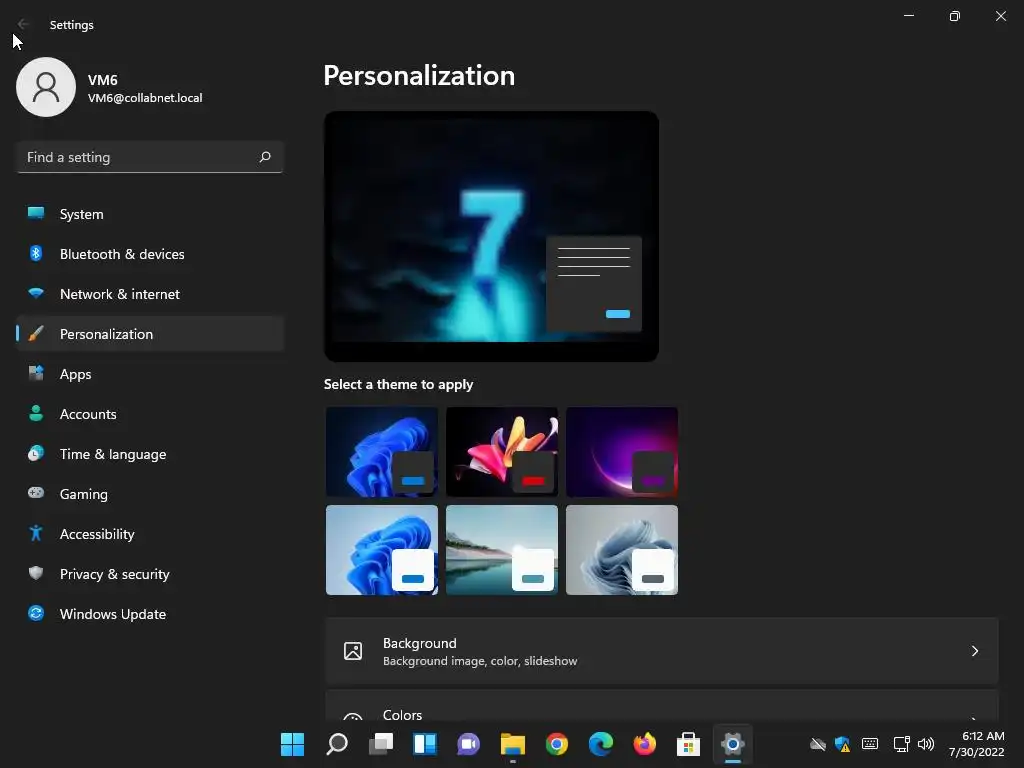Viewport: 1024px width, 768px height.
Task: Click the volume speaker tray icon
Action: coord(926,744)
